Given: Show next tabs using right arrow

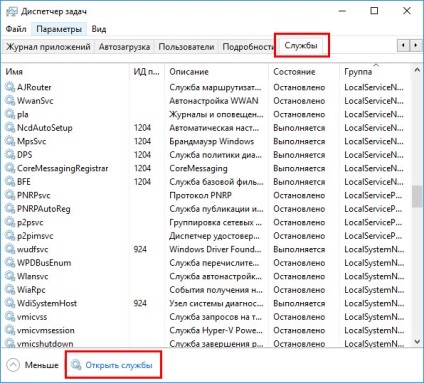Looking at the screenshot, I should (415, 45).
